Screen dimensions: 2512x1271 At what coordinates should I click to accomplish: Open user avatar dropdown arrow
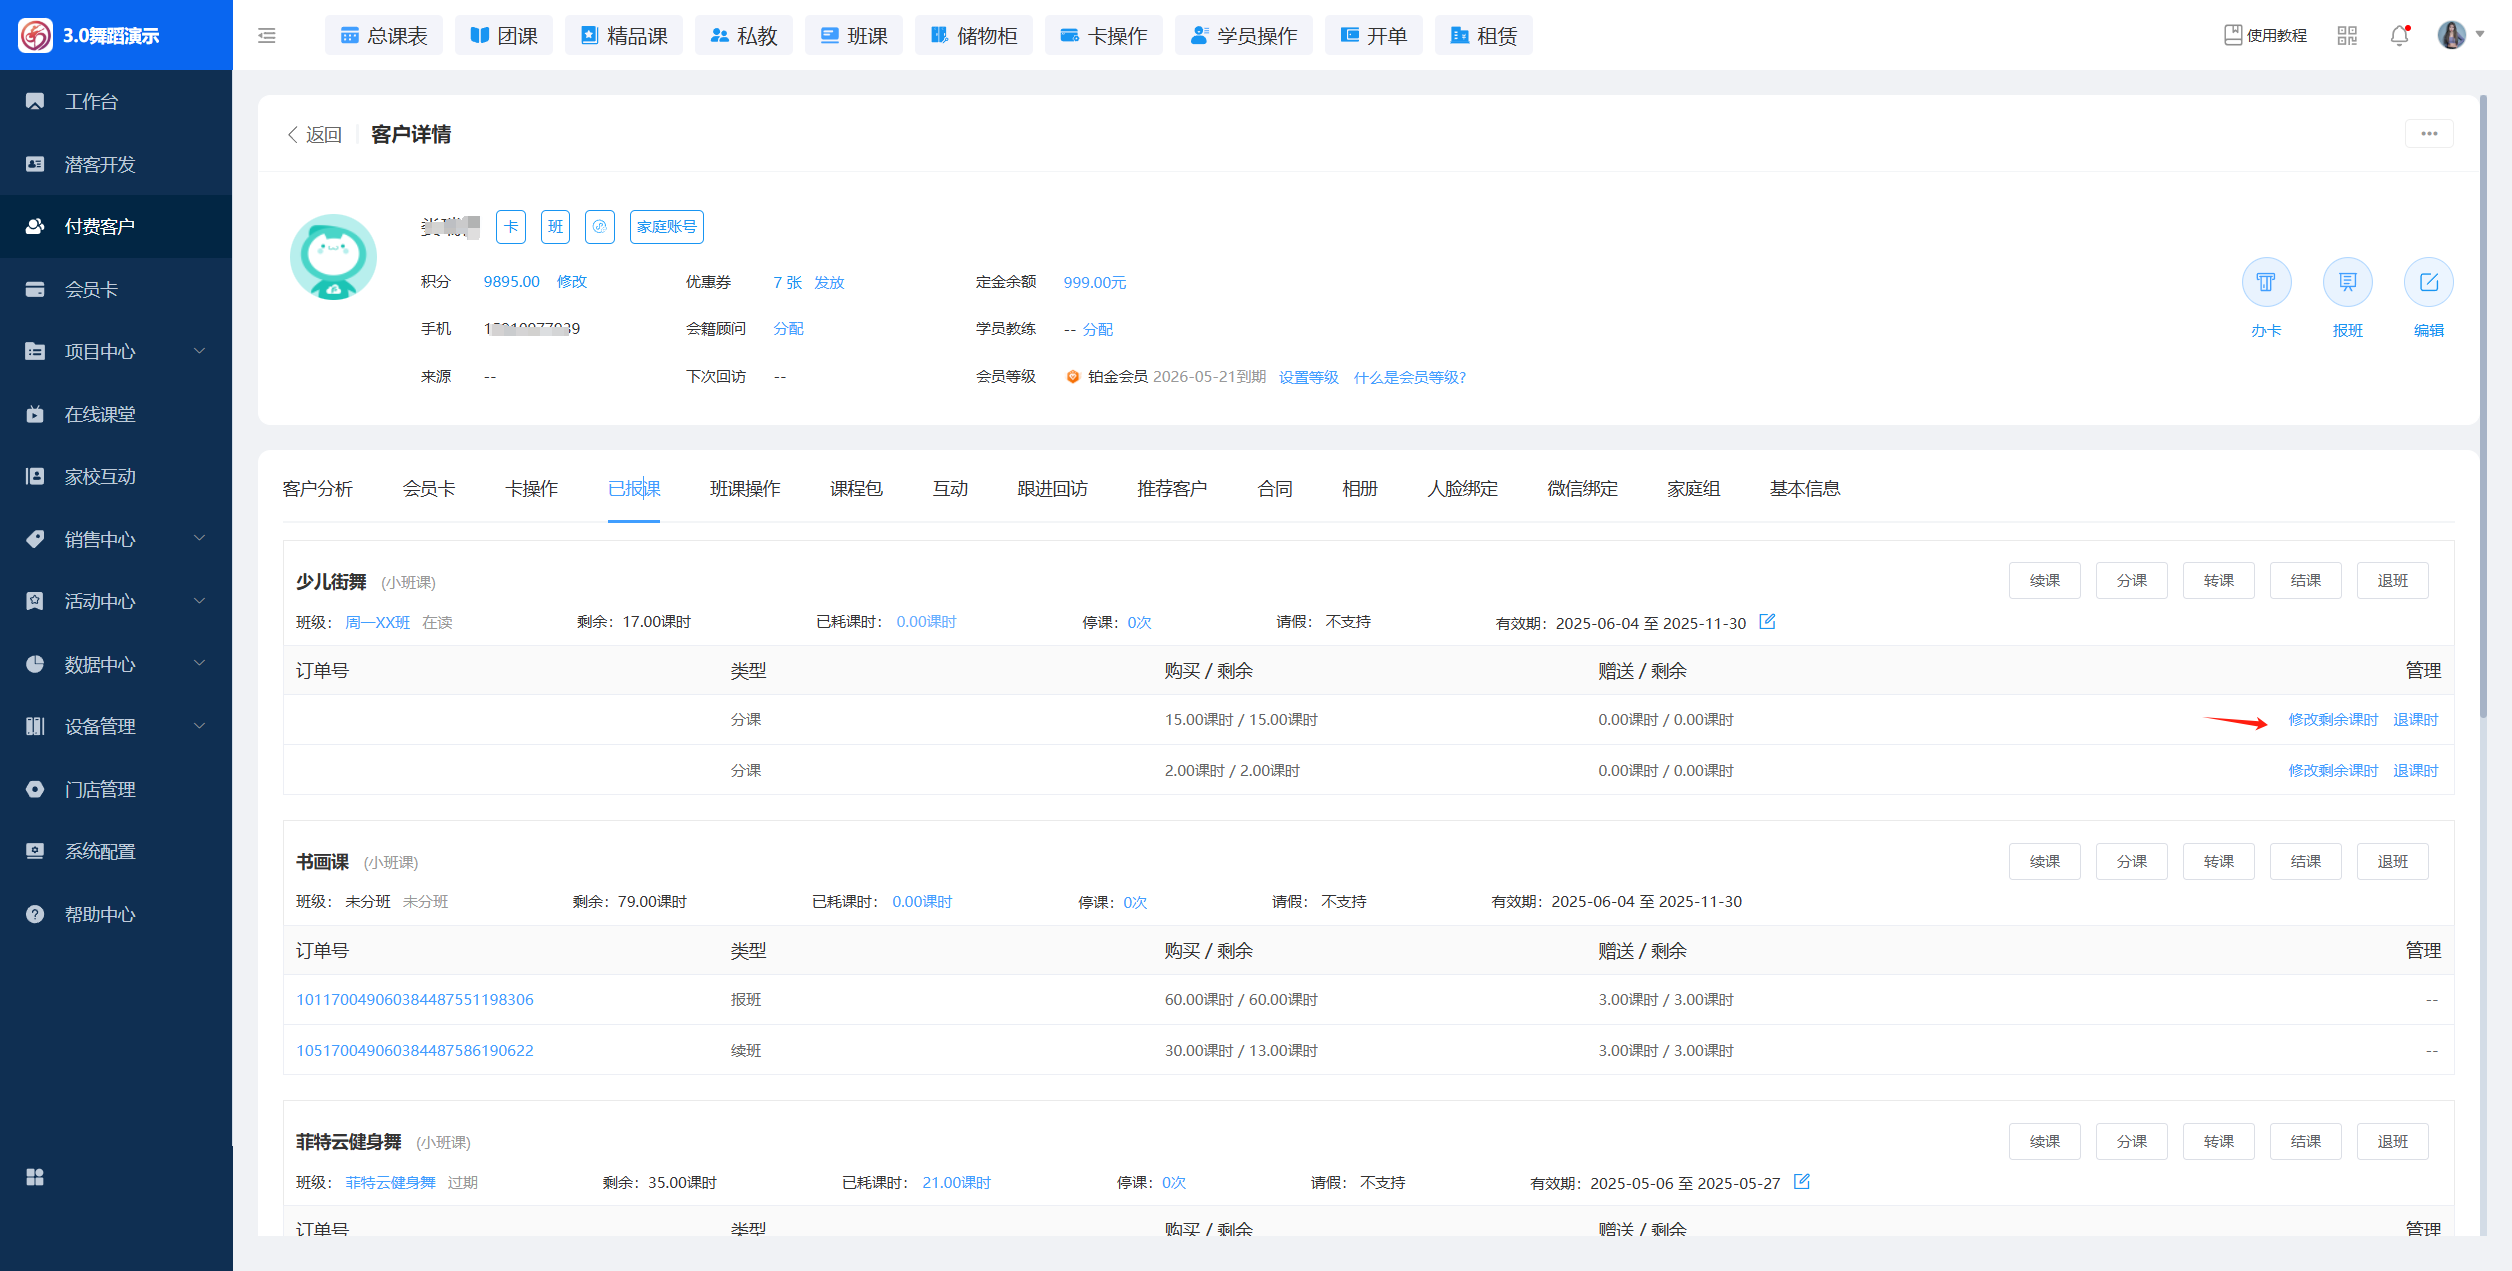[x=2480, y=35]
